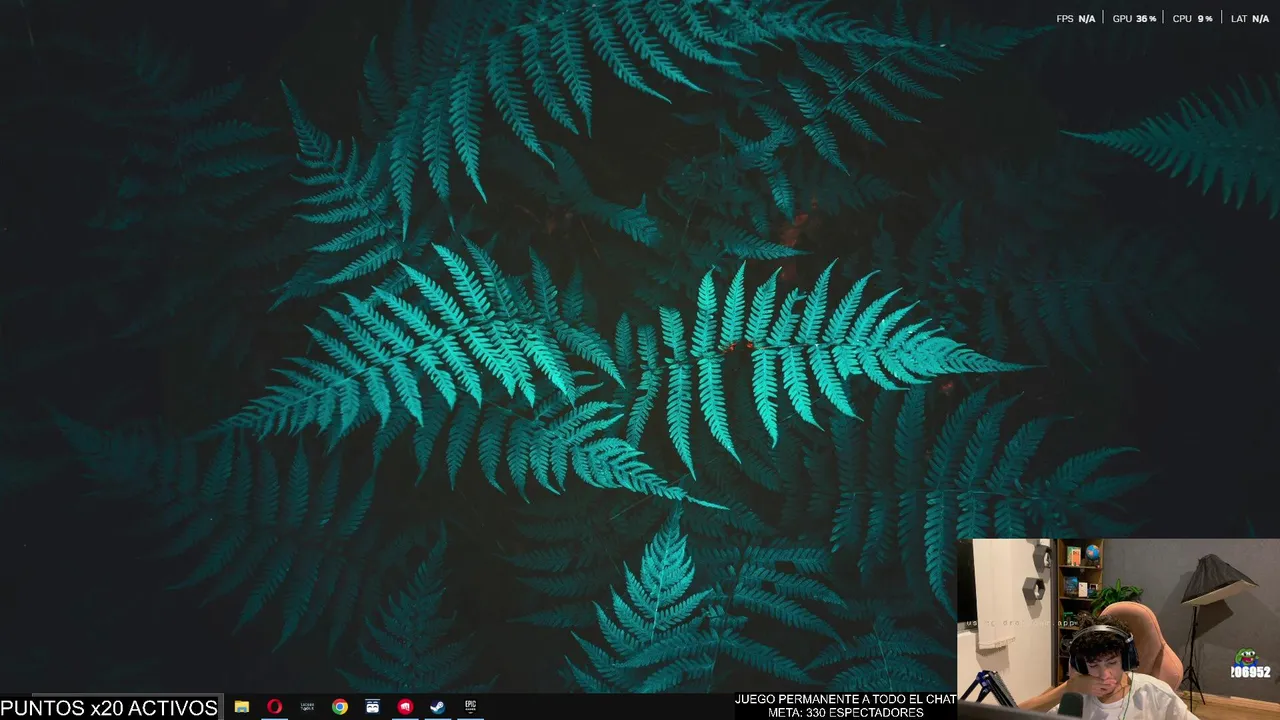Click the PUNTOS x20 ACTIVOS banner
This screenshot has width=1280, height=720.
pyautogui.click(x=109, y=708)
